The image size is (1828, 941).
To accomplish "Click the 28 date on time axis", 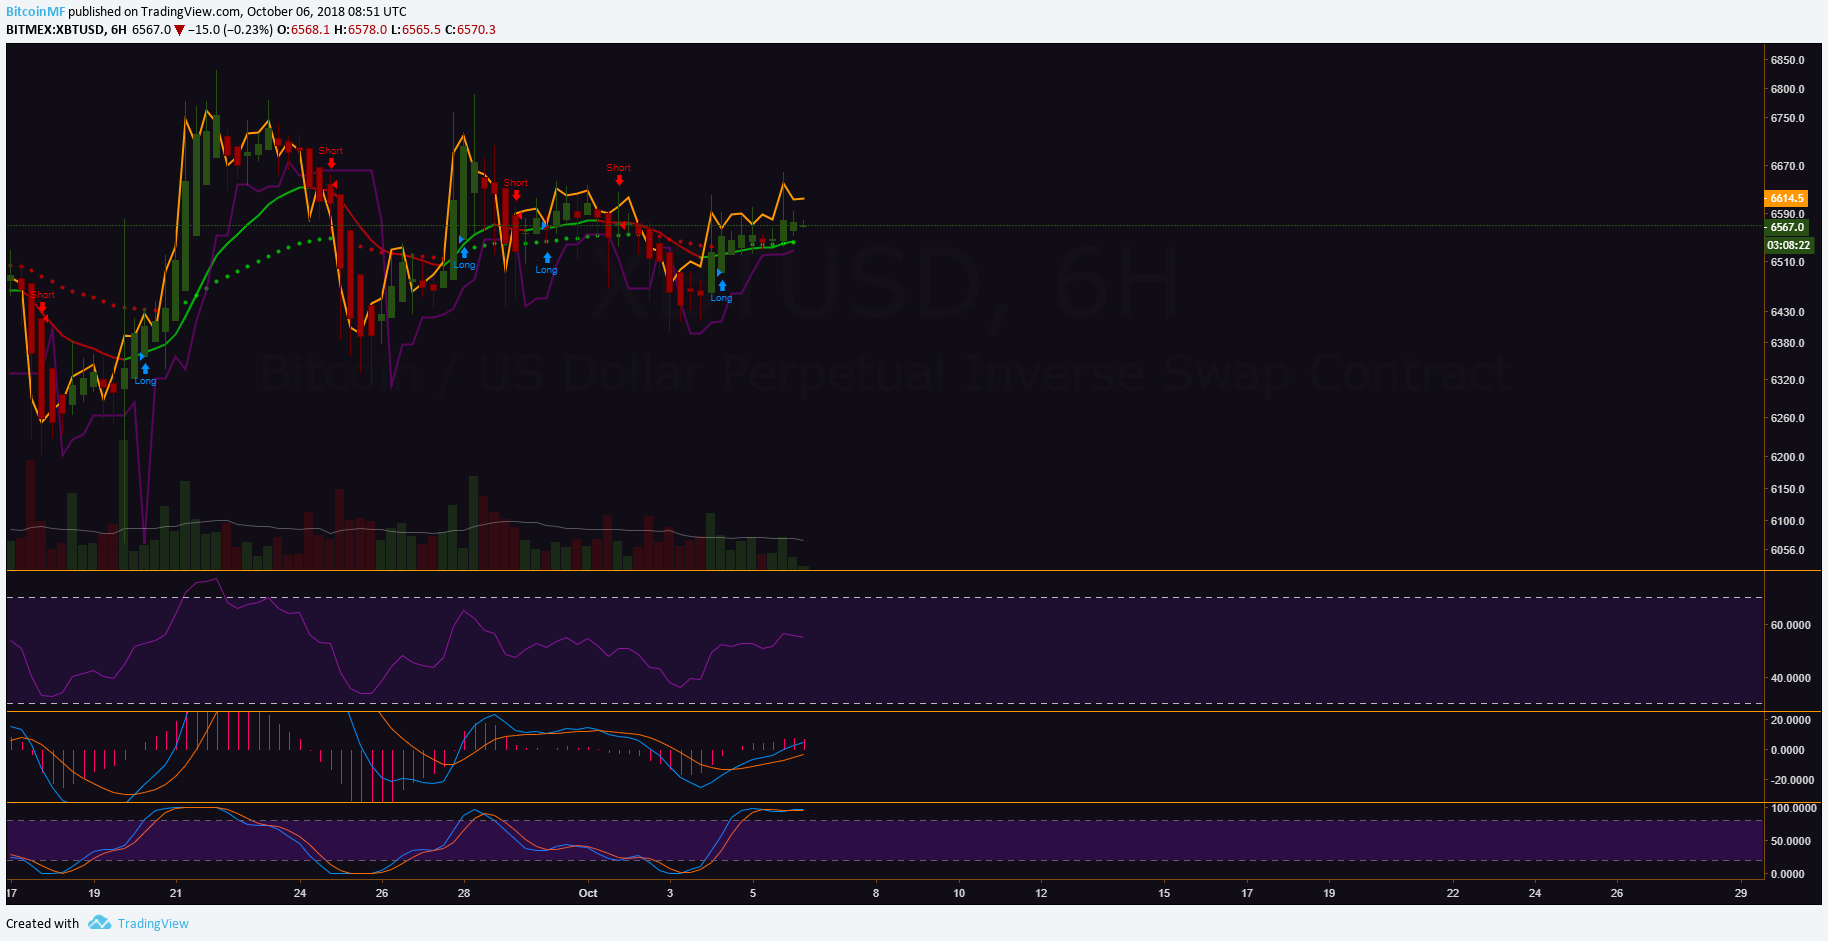I will coord(464,893).
